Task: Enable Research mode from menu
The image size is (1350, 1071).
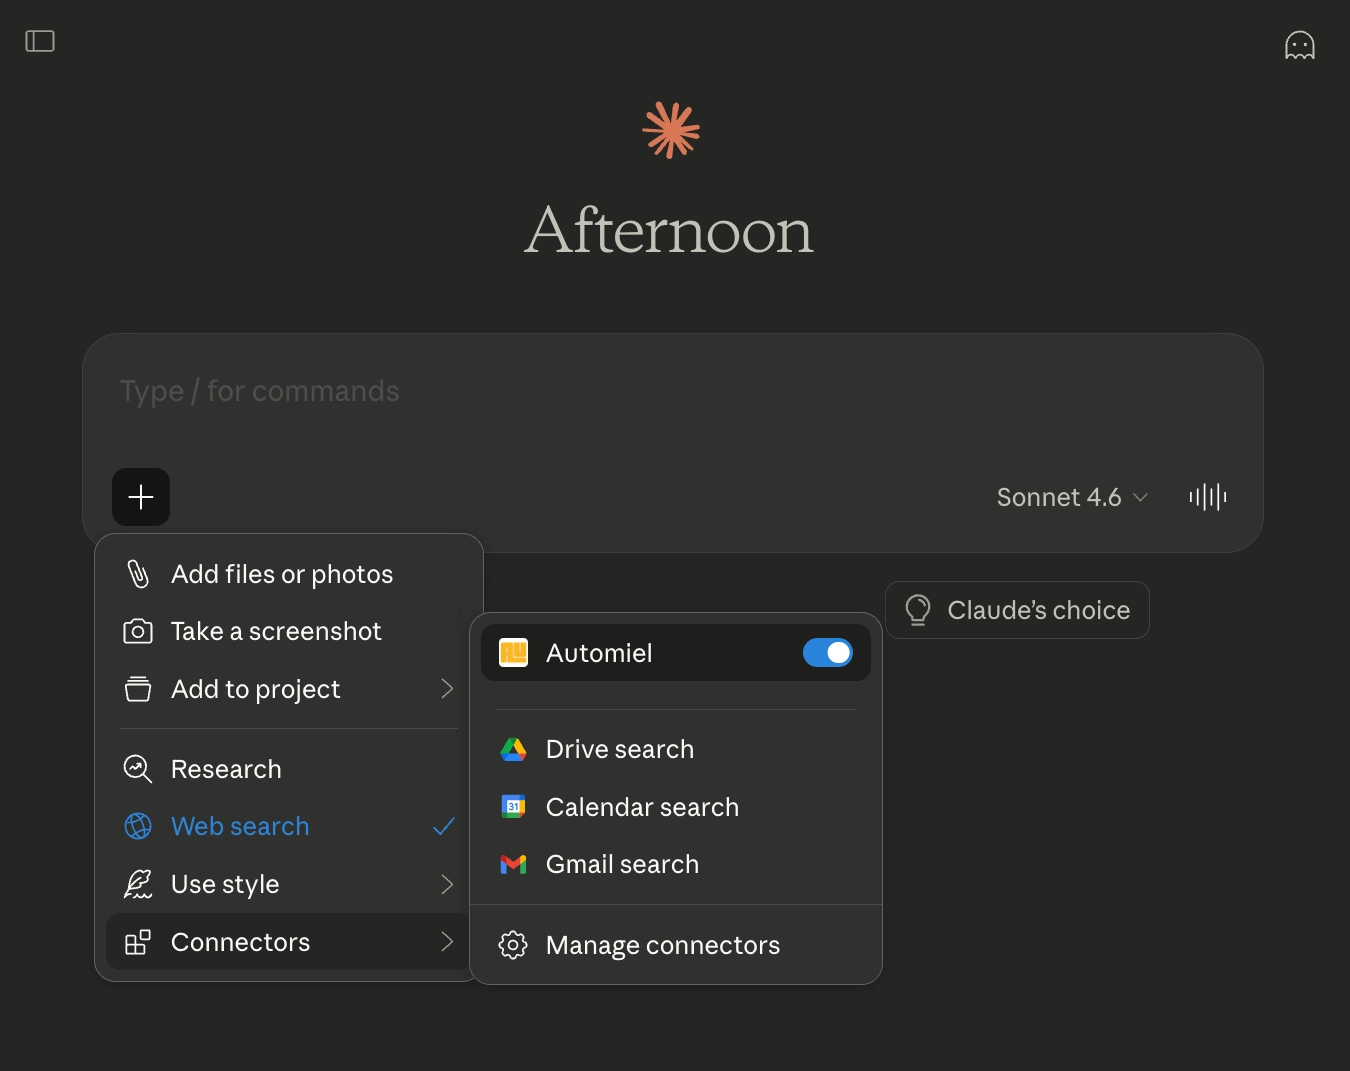Action: pos(226,769)
